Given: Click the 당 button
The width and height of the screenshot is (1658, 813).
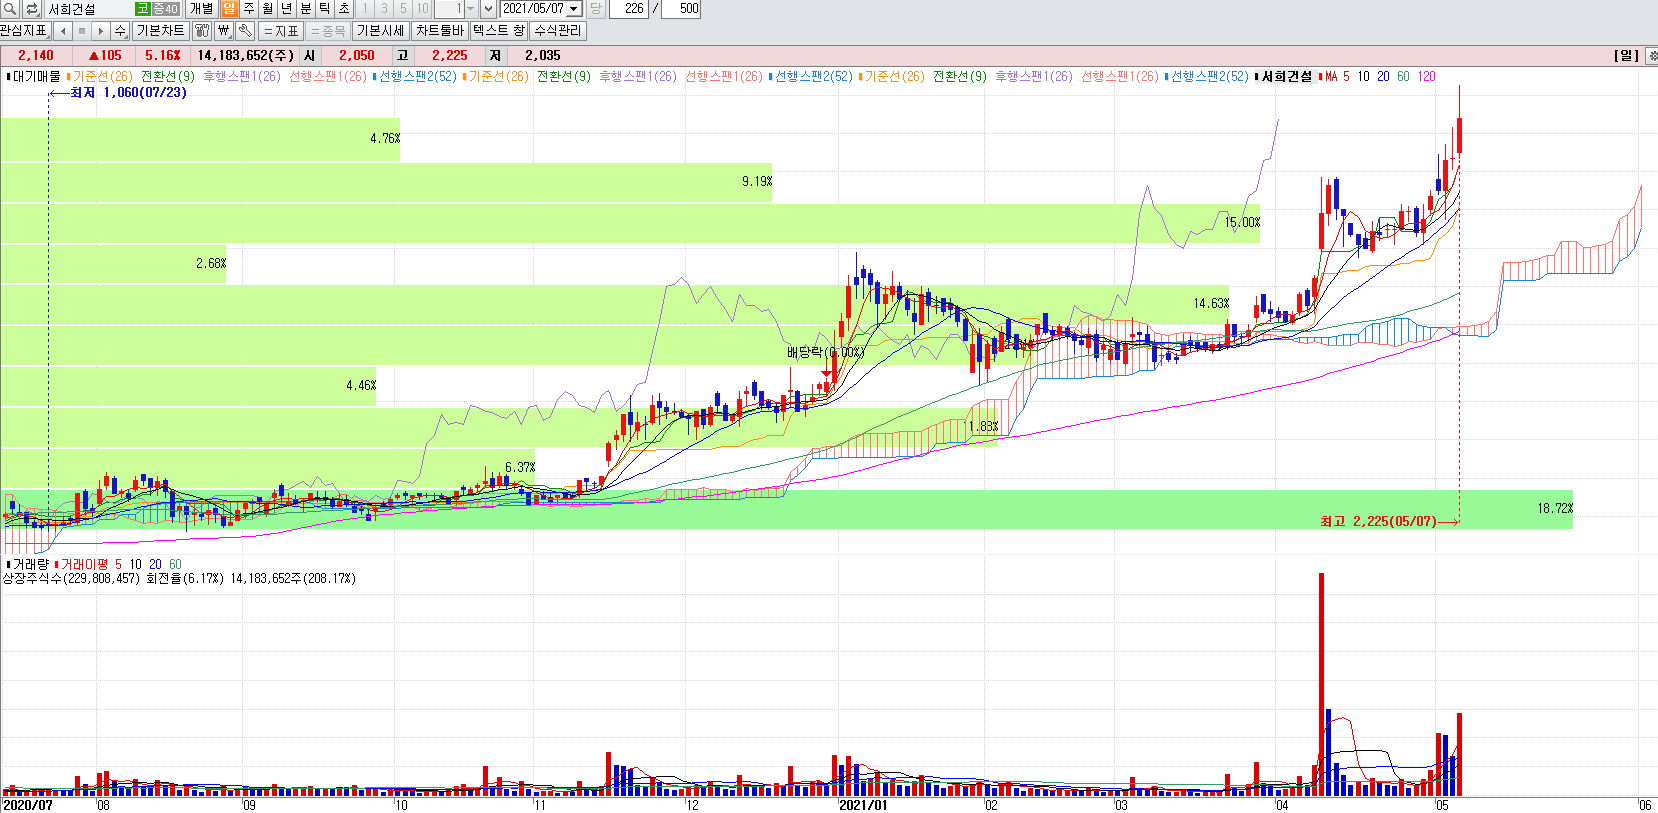Looking at the screenshot, I should coord(595,9).
